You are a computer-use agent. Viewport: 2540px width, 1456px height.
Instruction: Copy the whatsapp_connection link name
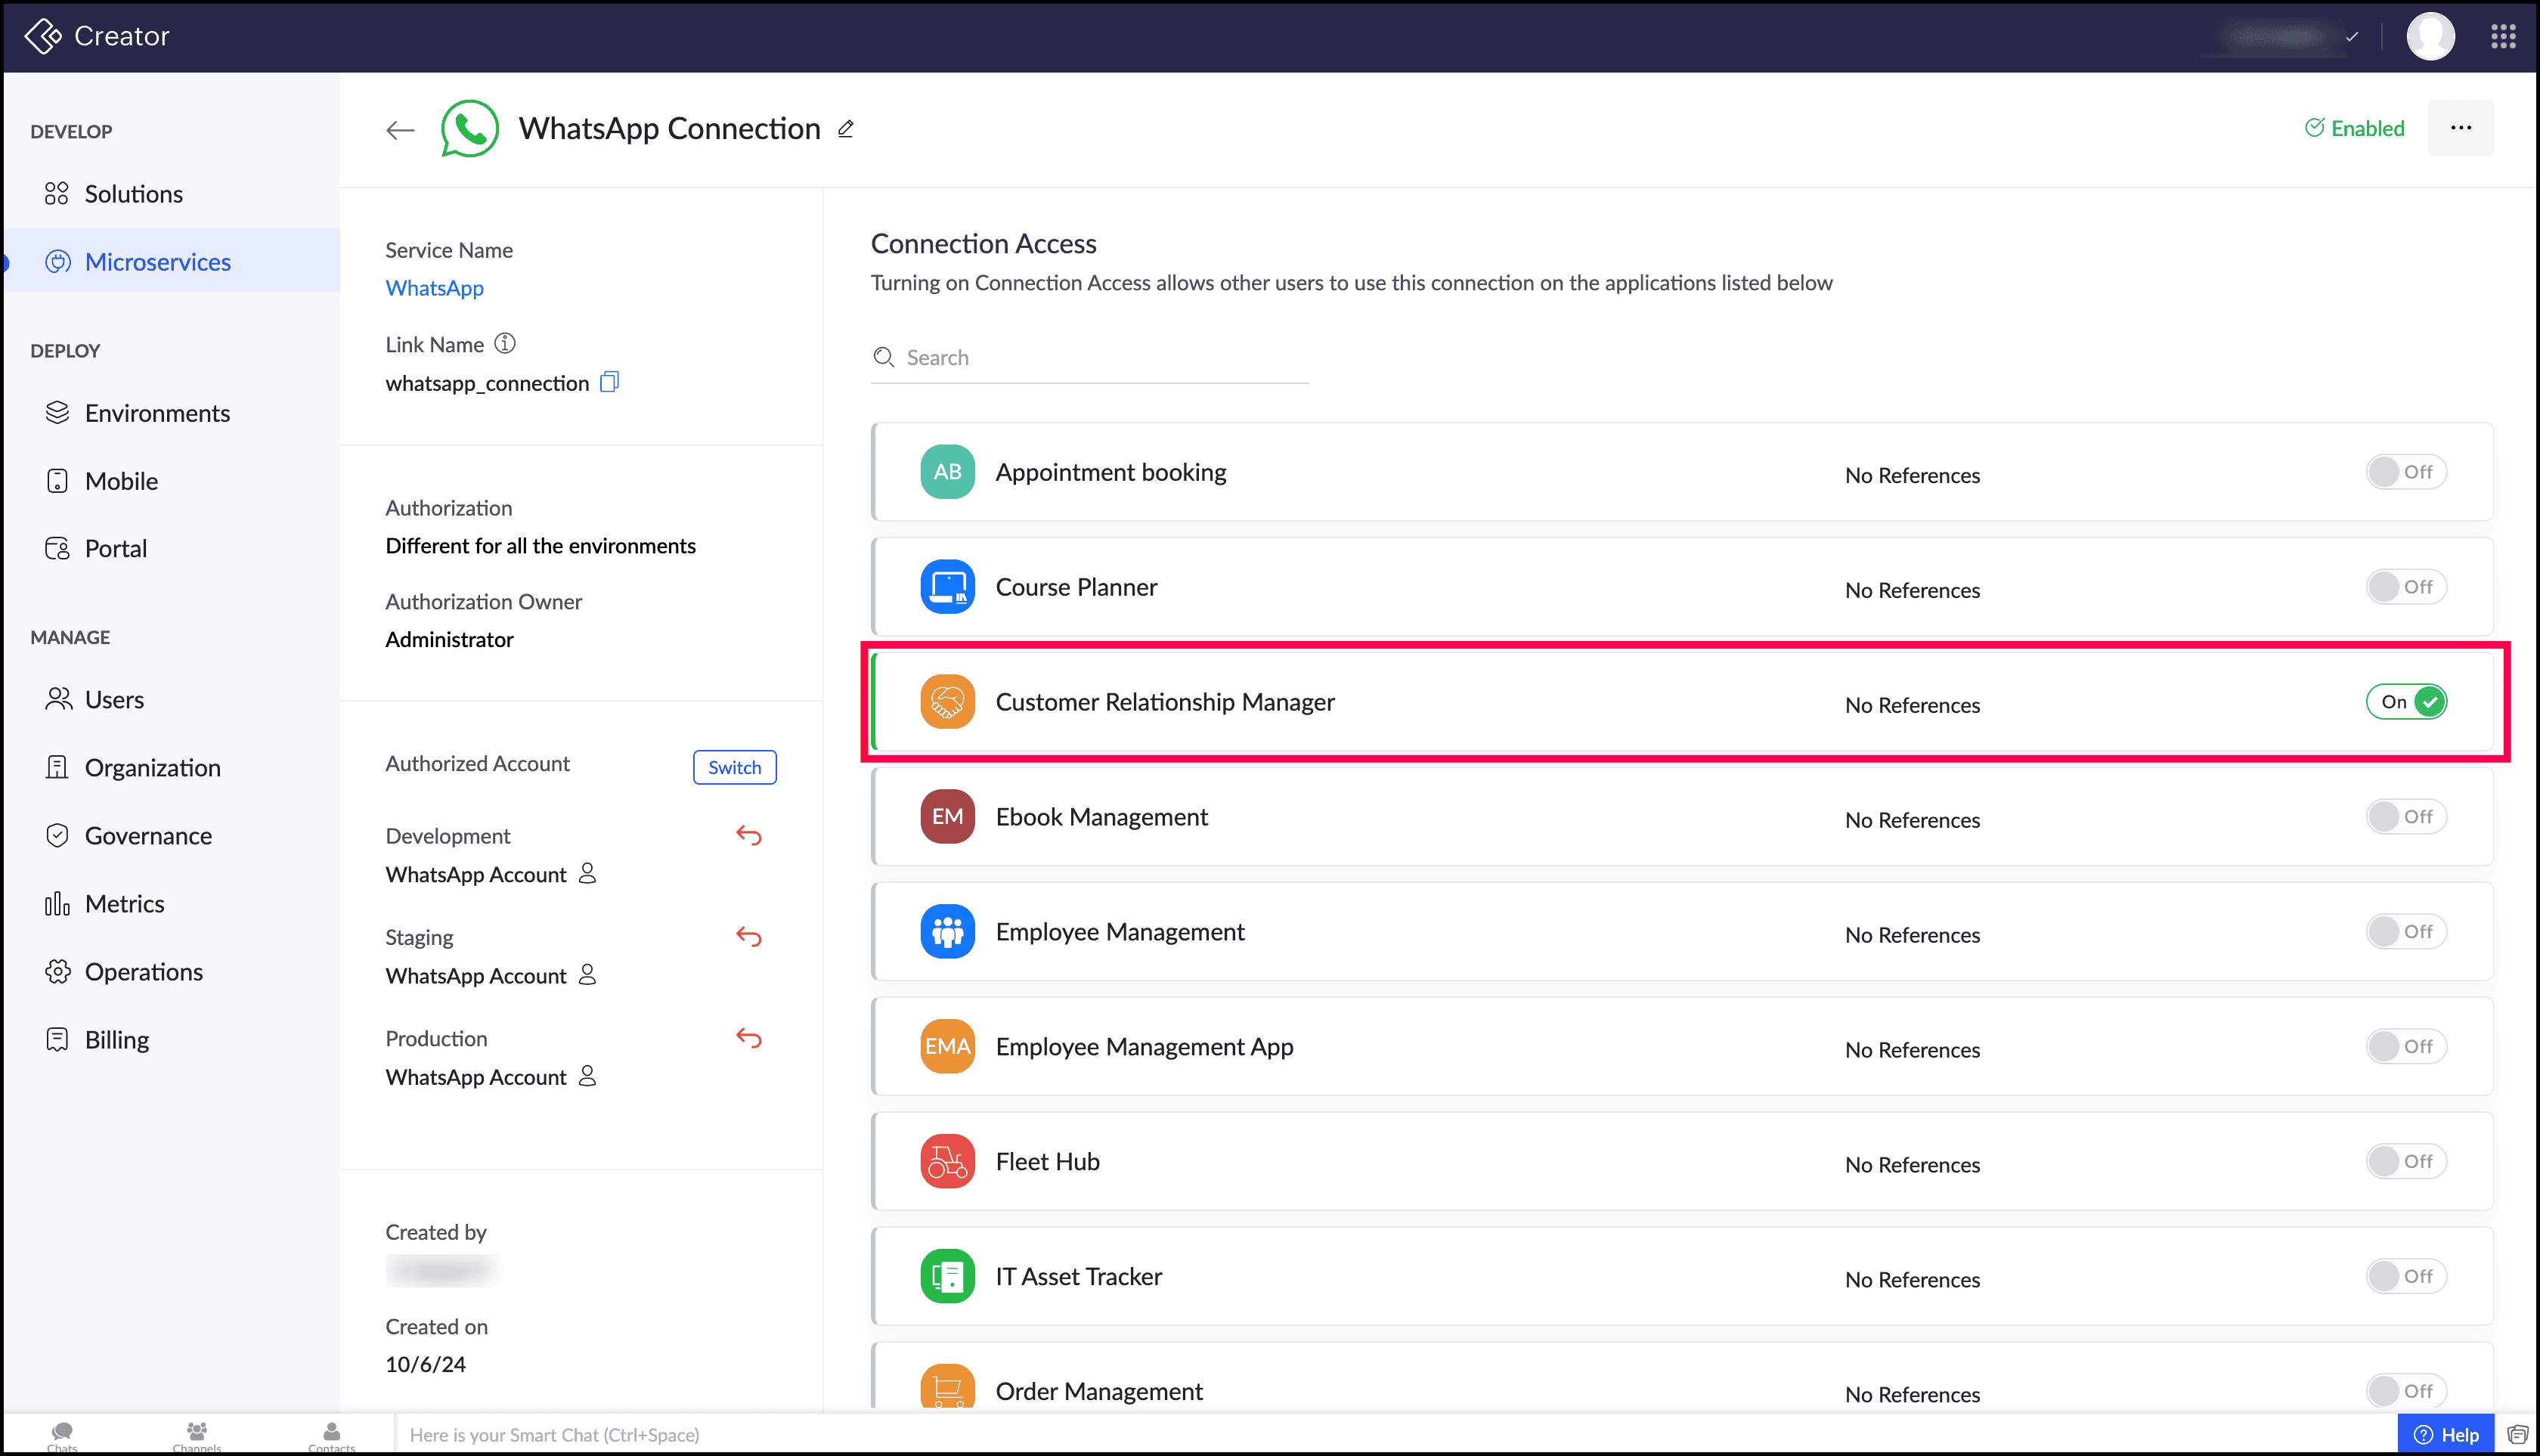pyautogui.click(x=609, y=382)
